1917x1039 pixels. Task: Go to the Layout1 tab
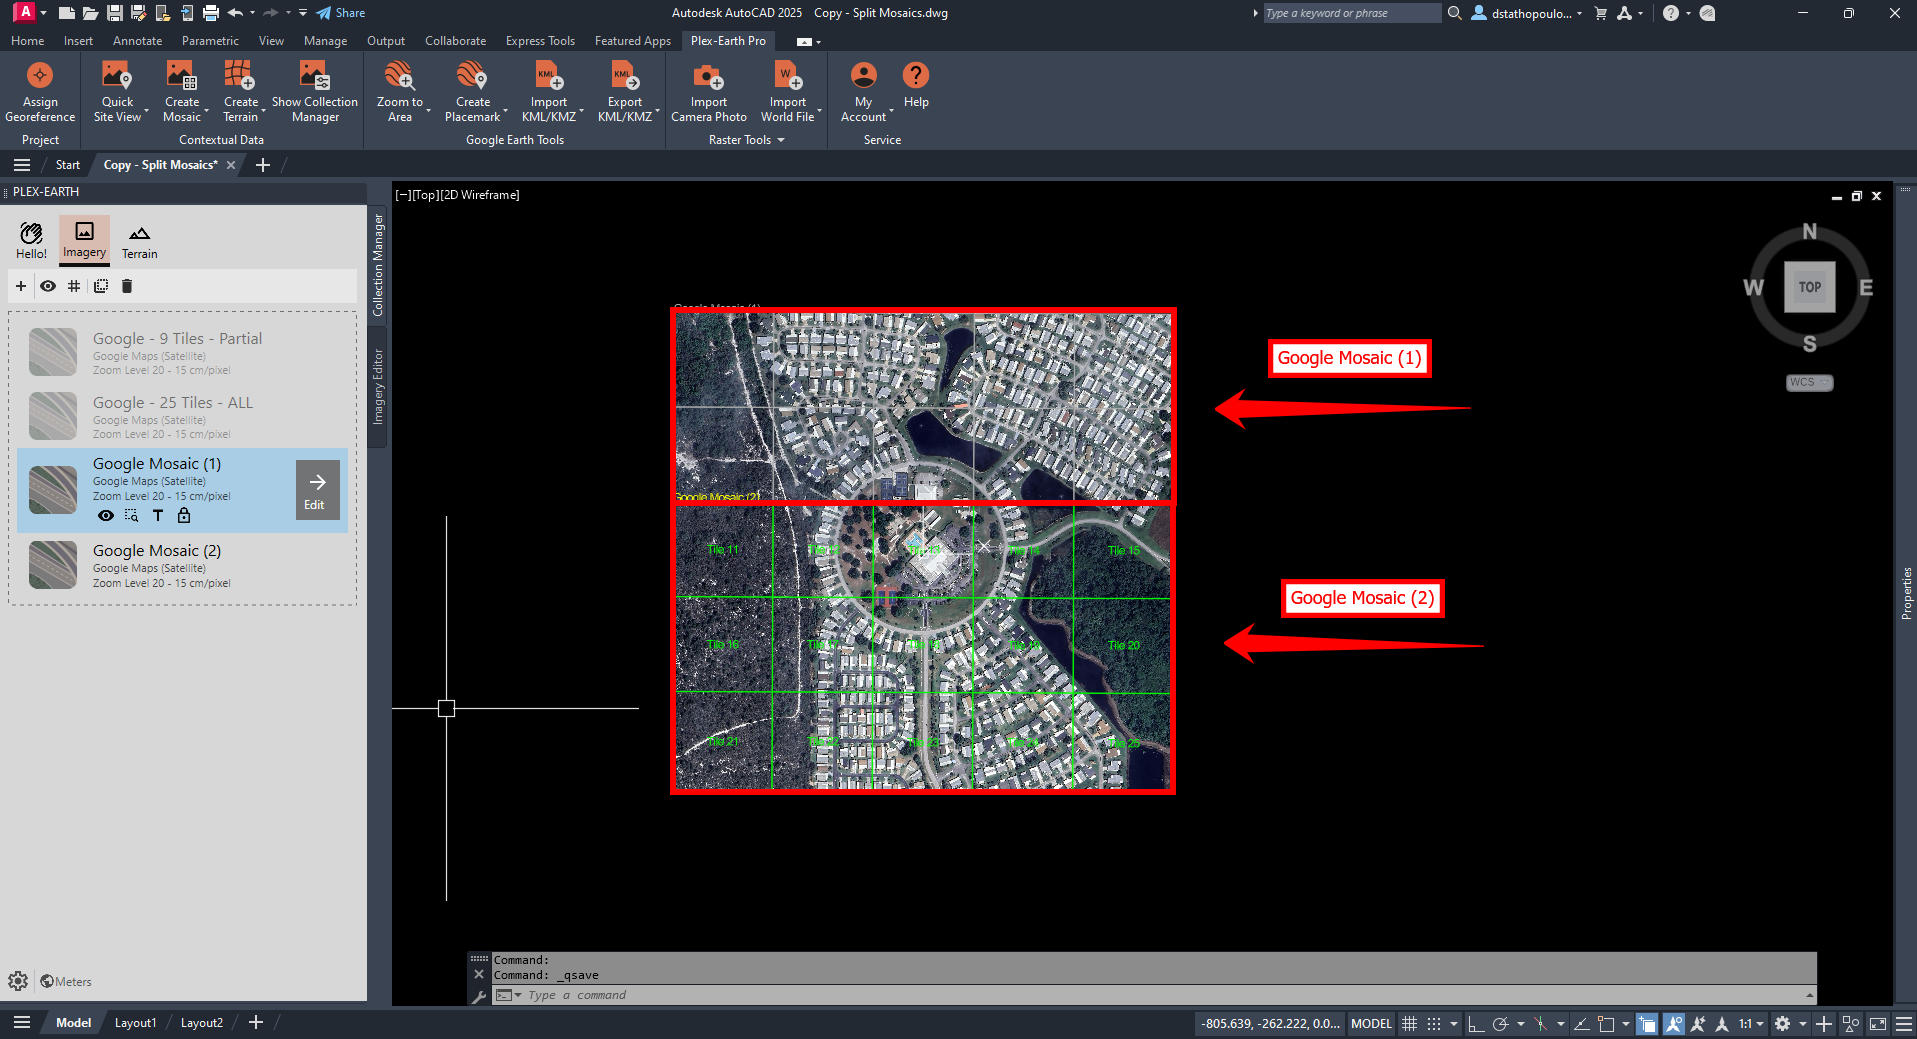tap(135, 1023)
